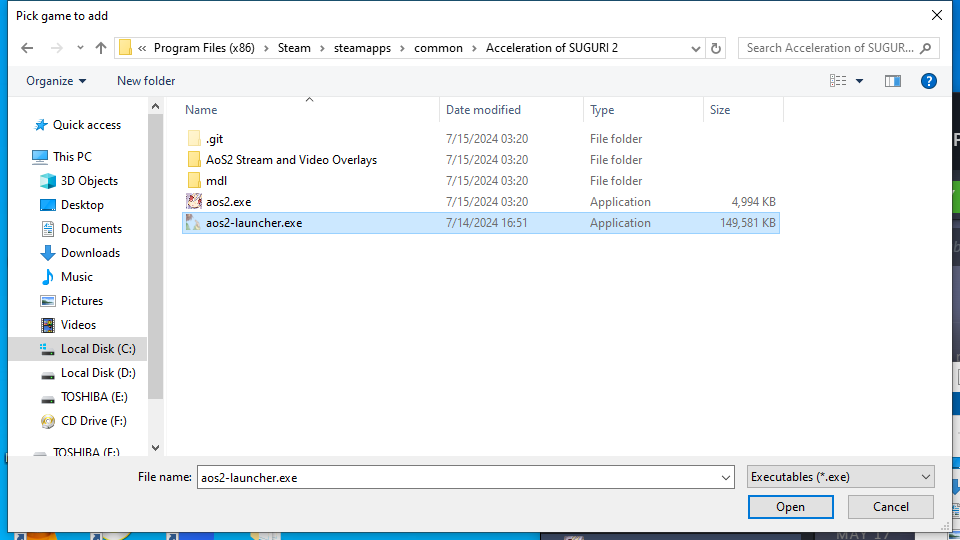The image size is (960, 540).
Task: Click the 4,994 KB size cell
Action: tap(753, 201)
